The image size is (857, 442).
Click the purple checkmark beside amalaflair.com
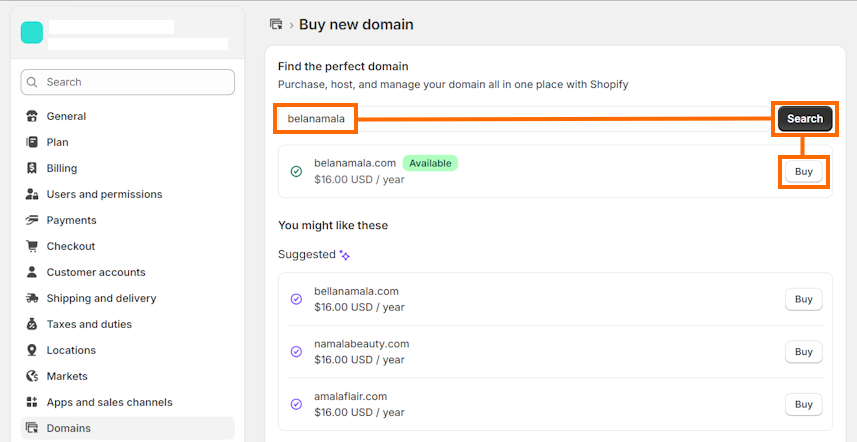[x=296, y=404]
